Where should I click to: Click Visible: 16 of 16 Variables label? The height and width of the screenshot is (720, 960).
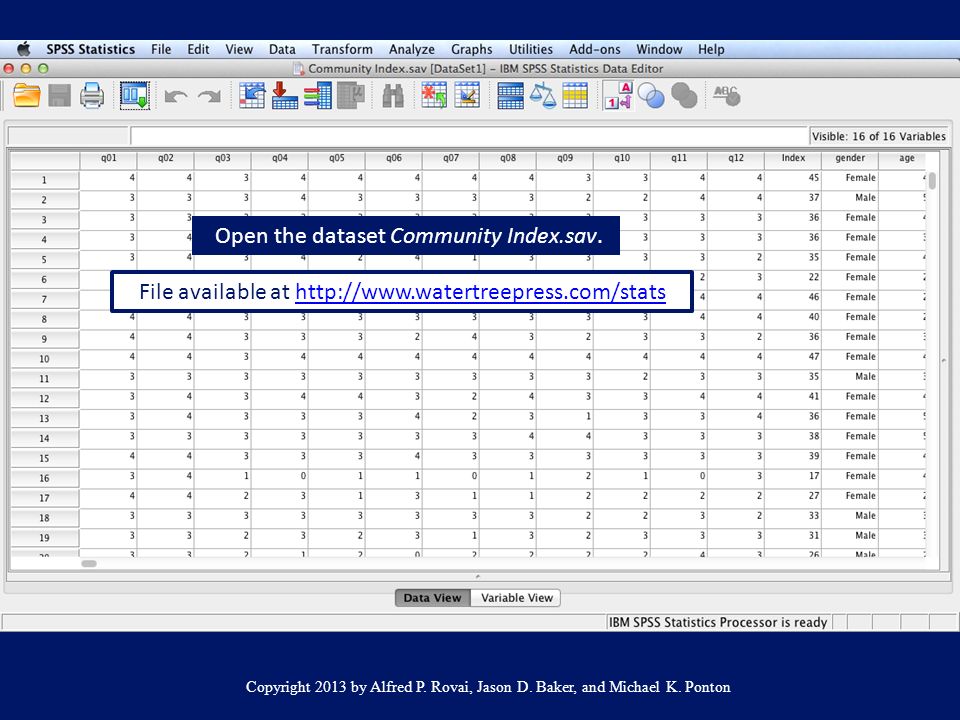pyautogui.click(x=879, y=137)
